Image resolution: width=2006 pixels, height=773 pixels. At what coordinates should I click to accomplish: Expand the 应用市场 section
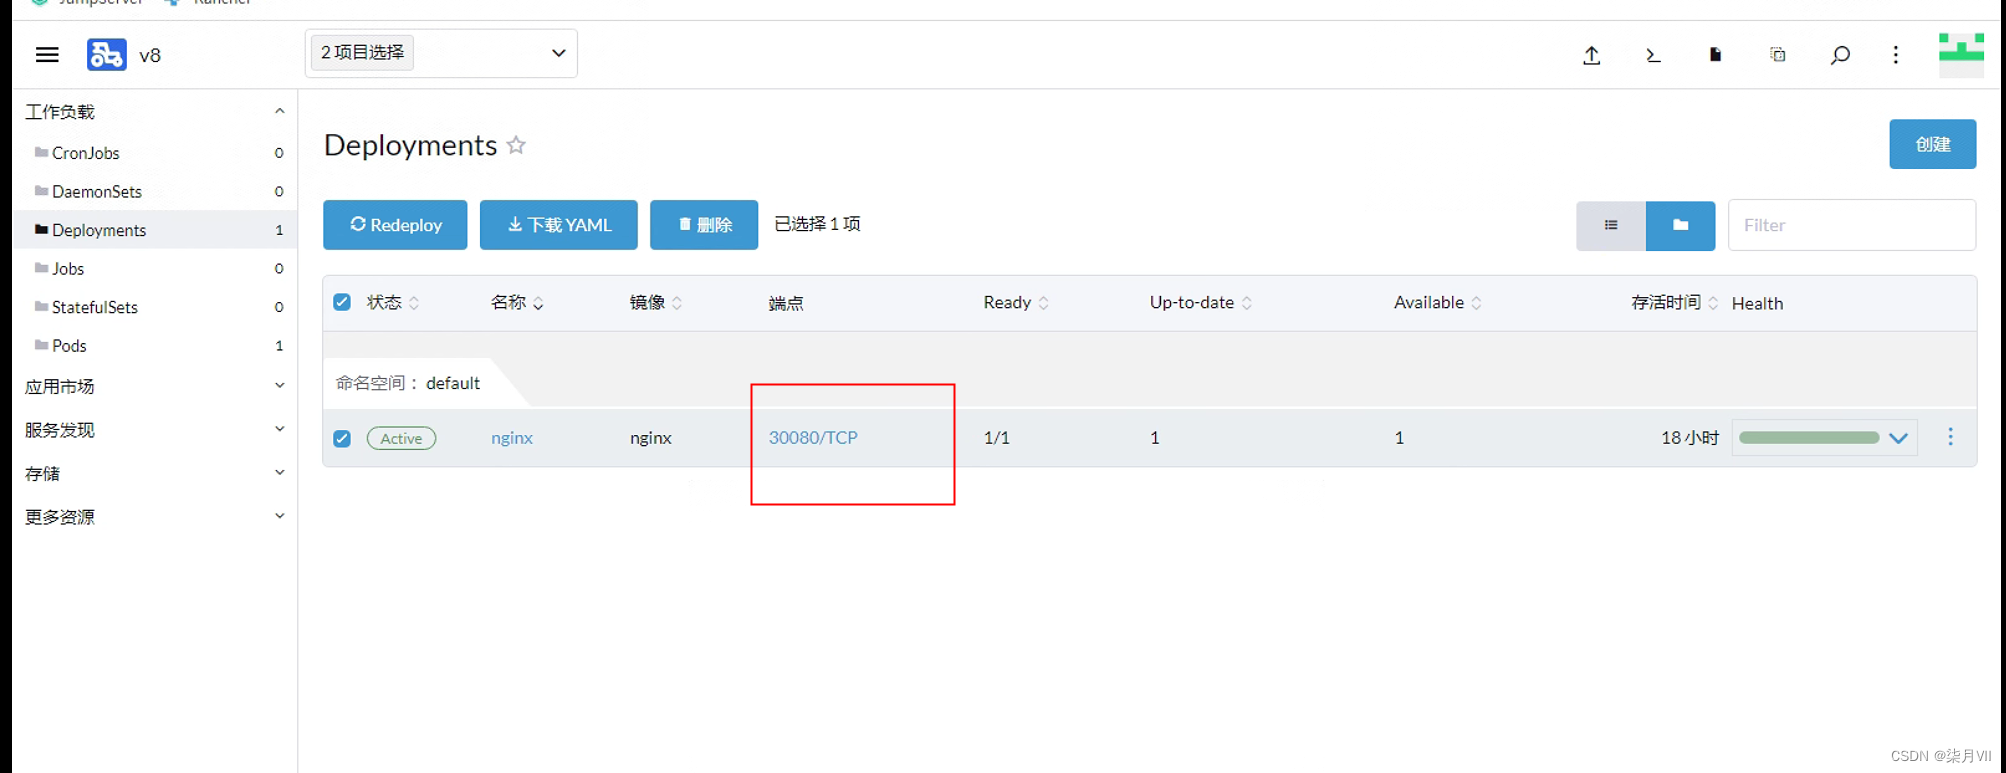click(x=279, y=386)
